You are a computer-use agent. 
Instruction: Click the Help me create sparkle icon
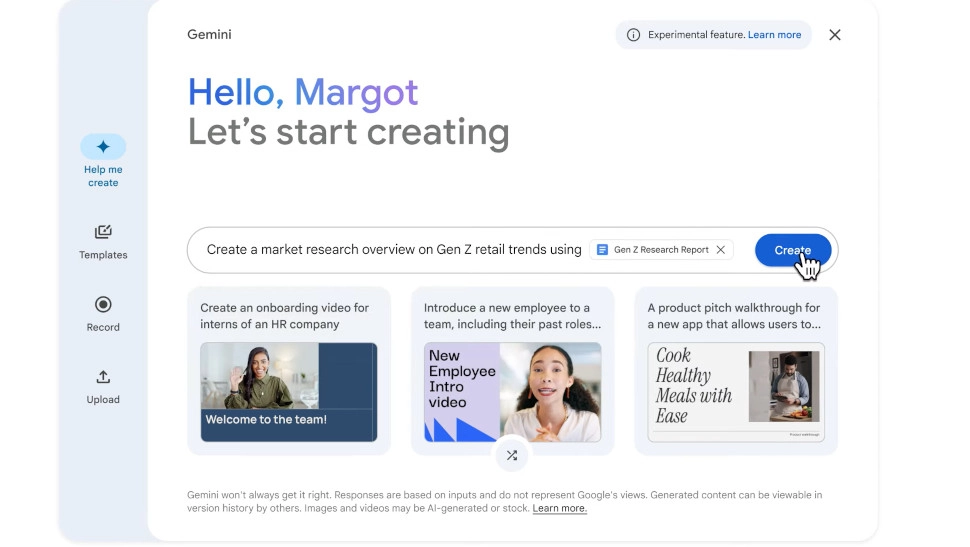(x=103, y=147)
